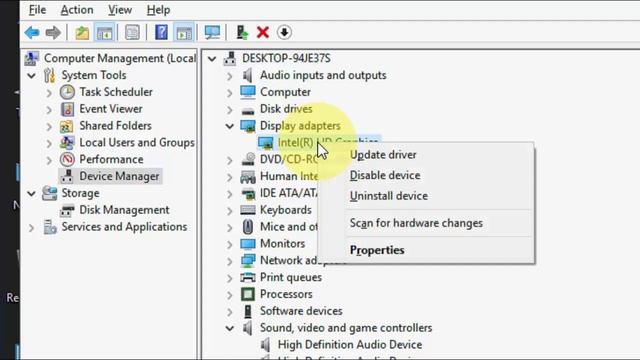This screenshot has width=640, height=360.
Task: Click the Scan for hardware changes monitor icon
Action: (212, 32)
